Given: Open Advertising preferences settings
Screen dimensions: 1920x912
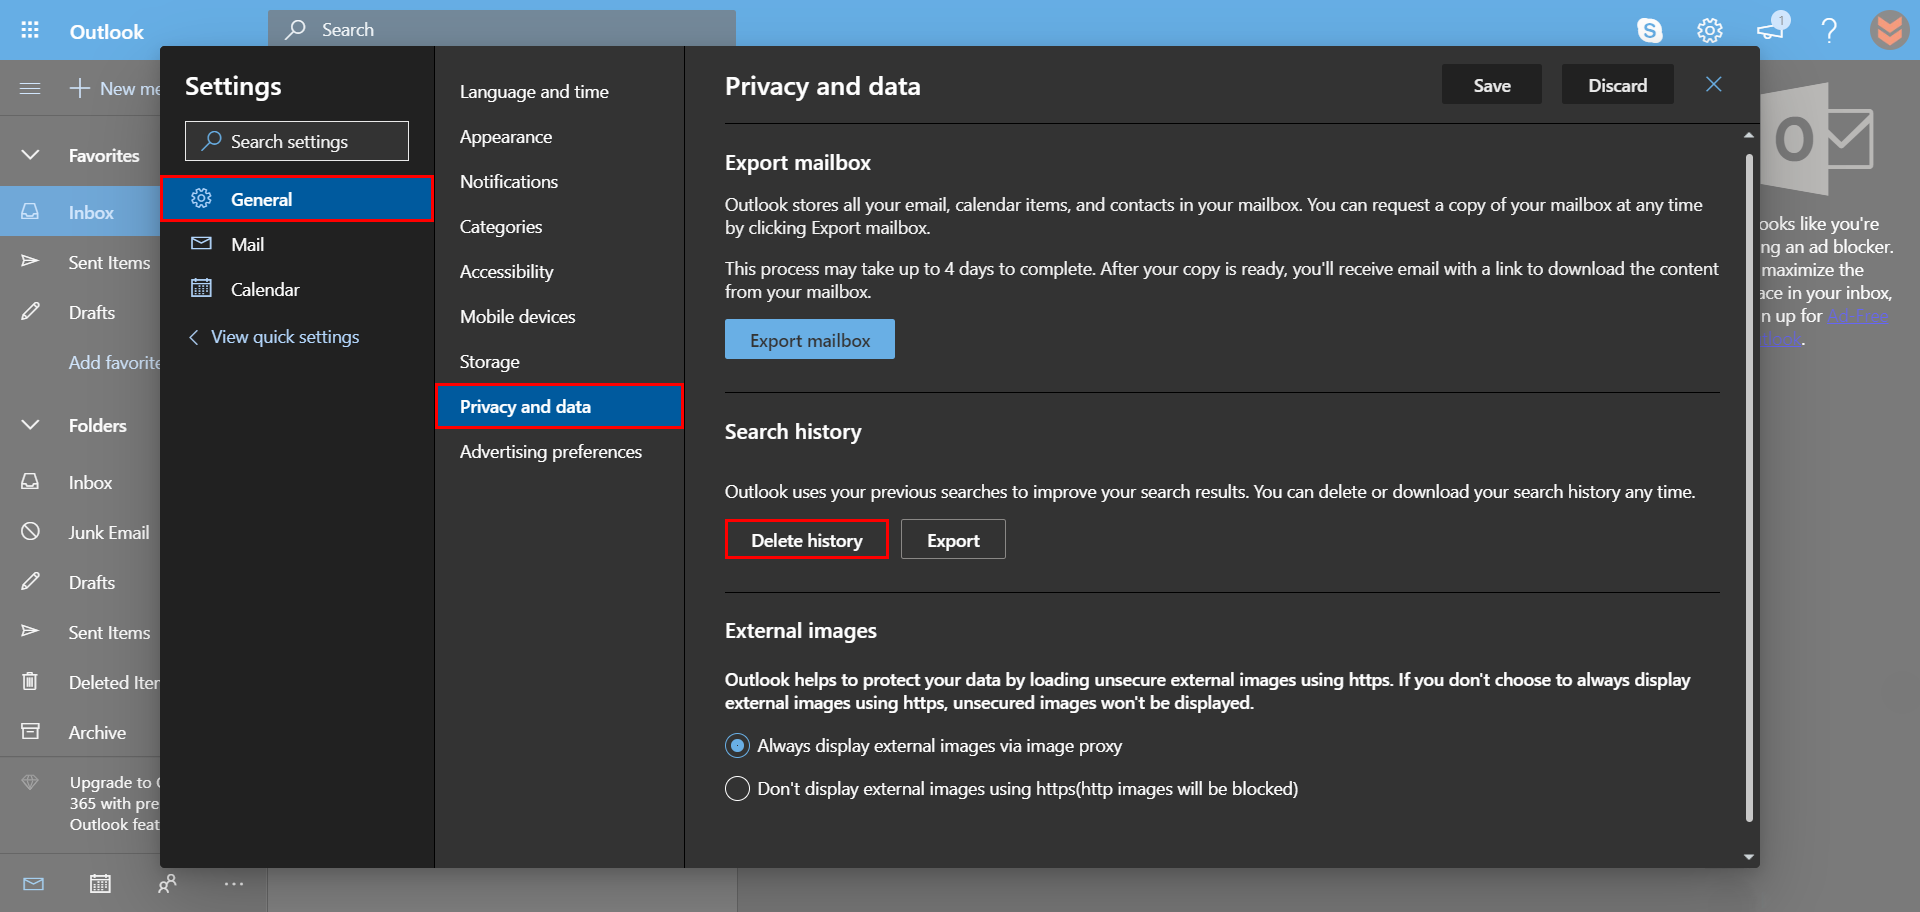Looking at the screenshot, I should (x=559, y=452).
